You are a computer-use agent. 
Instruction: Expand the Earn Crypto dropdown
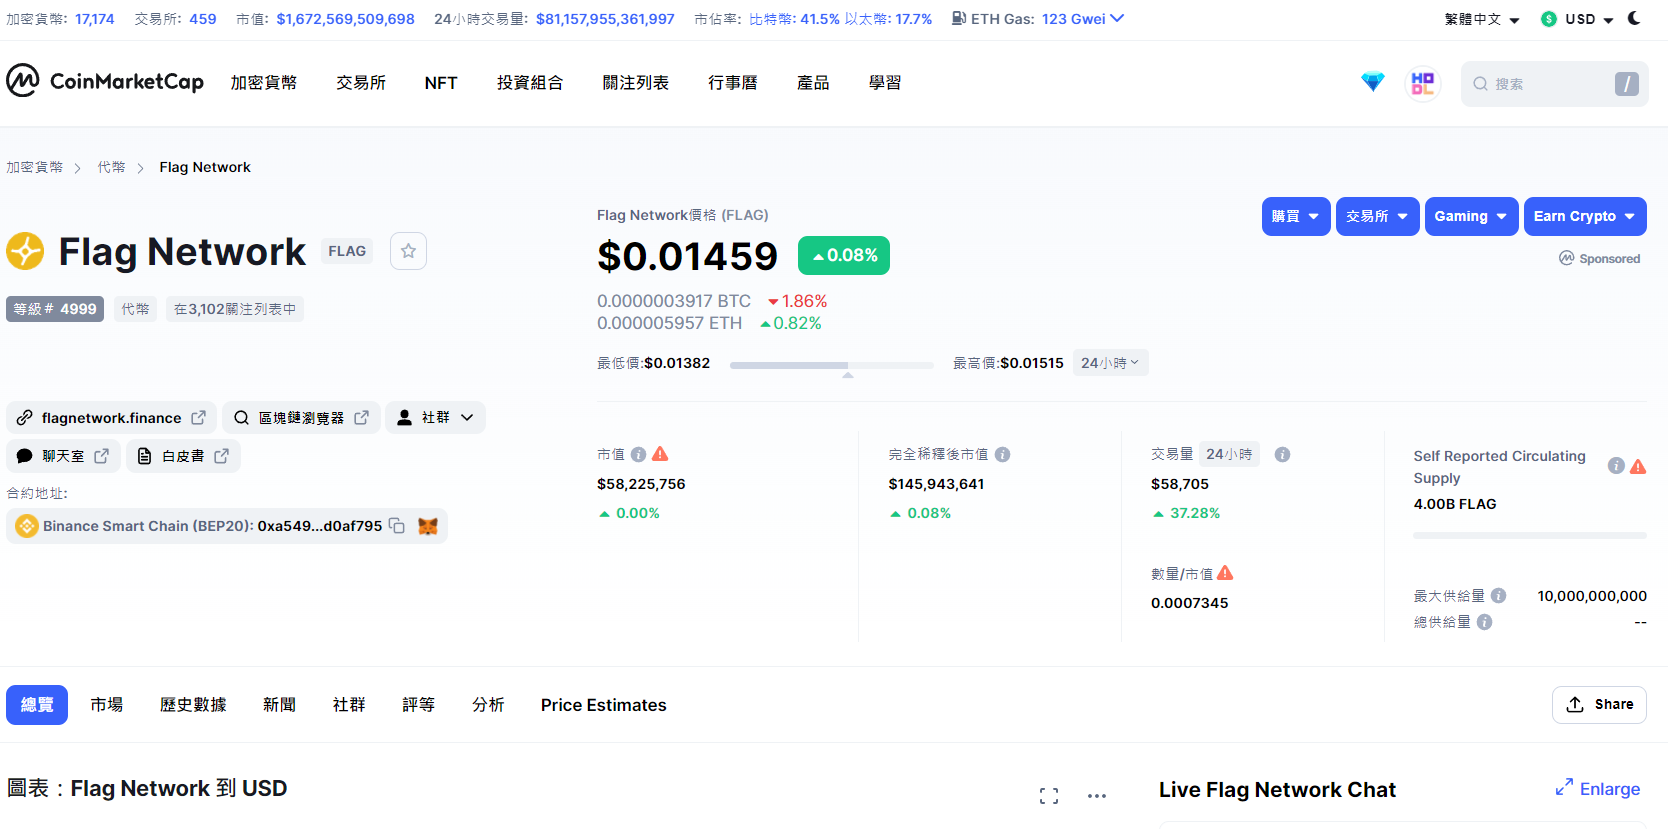(1585, 216)
